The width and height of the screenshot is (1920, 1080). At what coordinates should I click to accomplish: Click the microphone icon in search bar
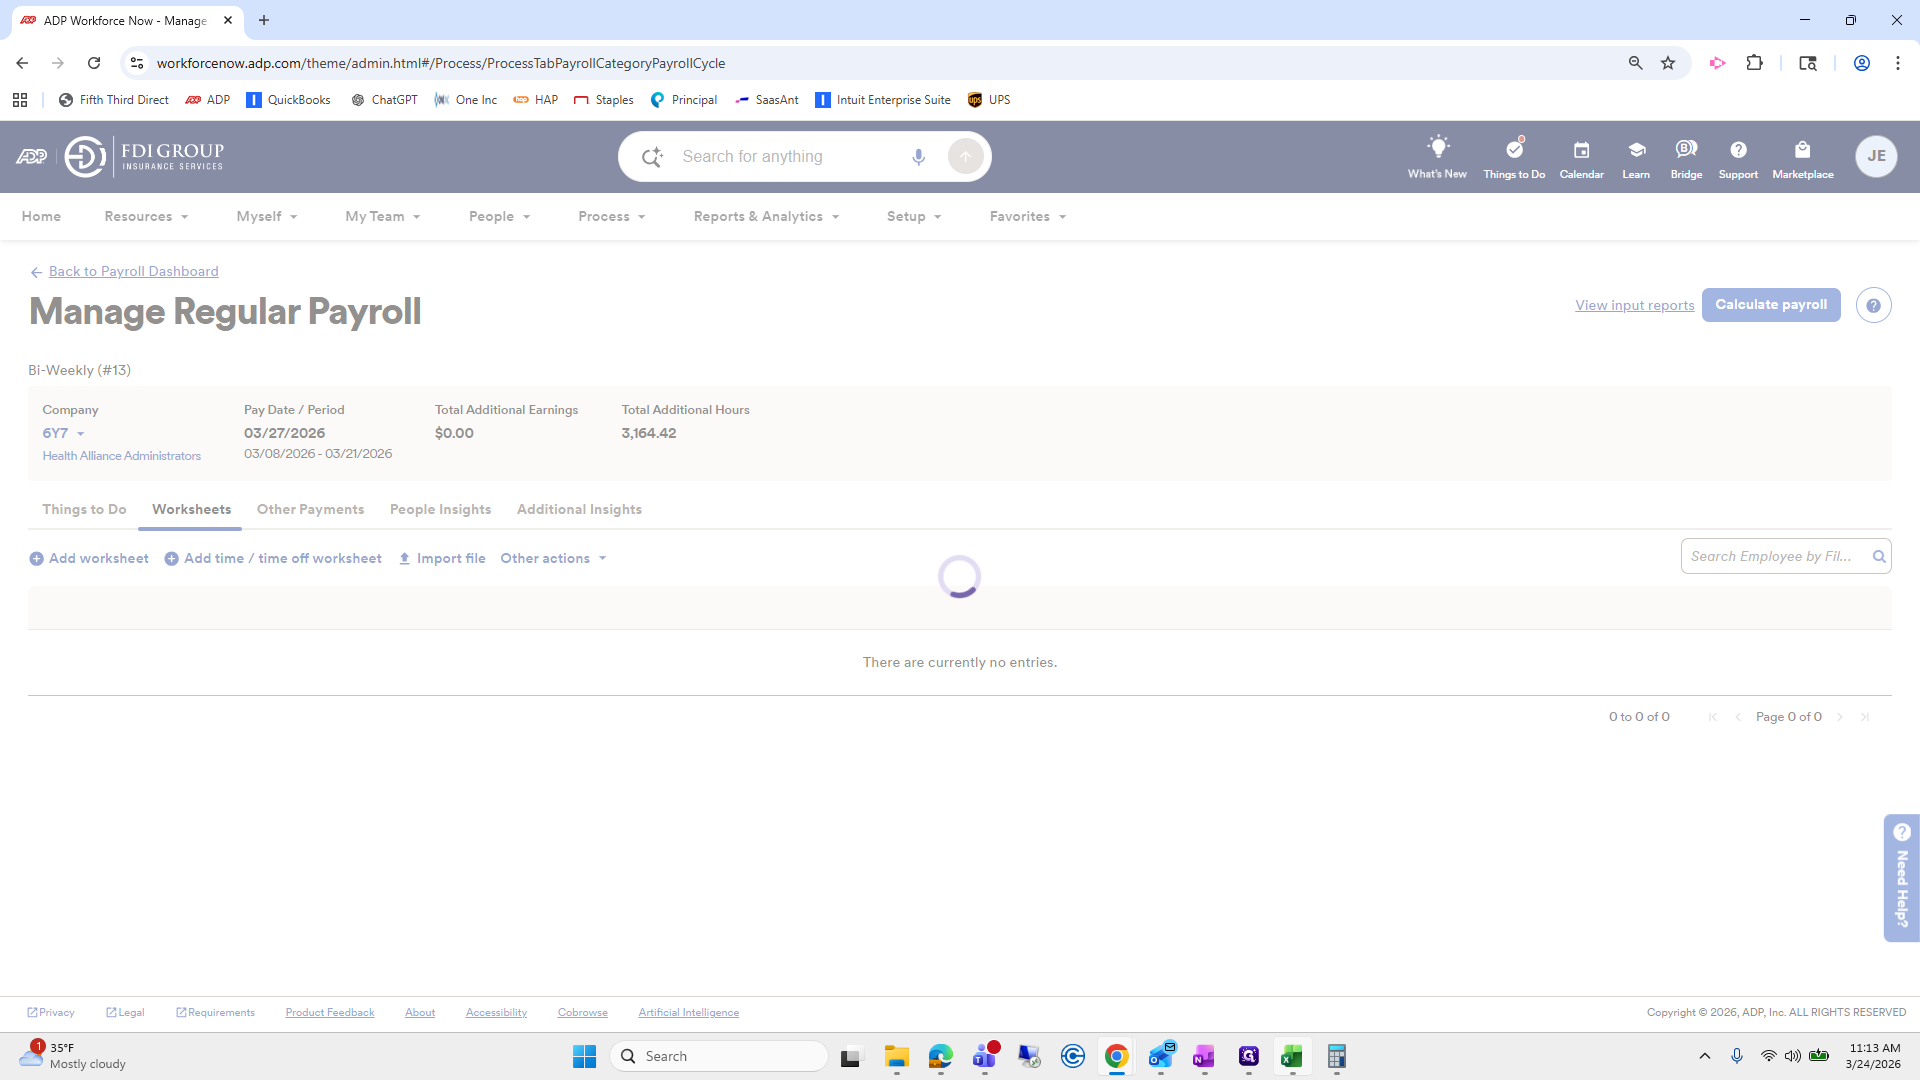tap(918, 157)
